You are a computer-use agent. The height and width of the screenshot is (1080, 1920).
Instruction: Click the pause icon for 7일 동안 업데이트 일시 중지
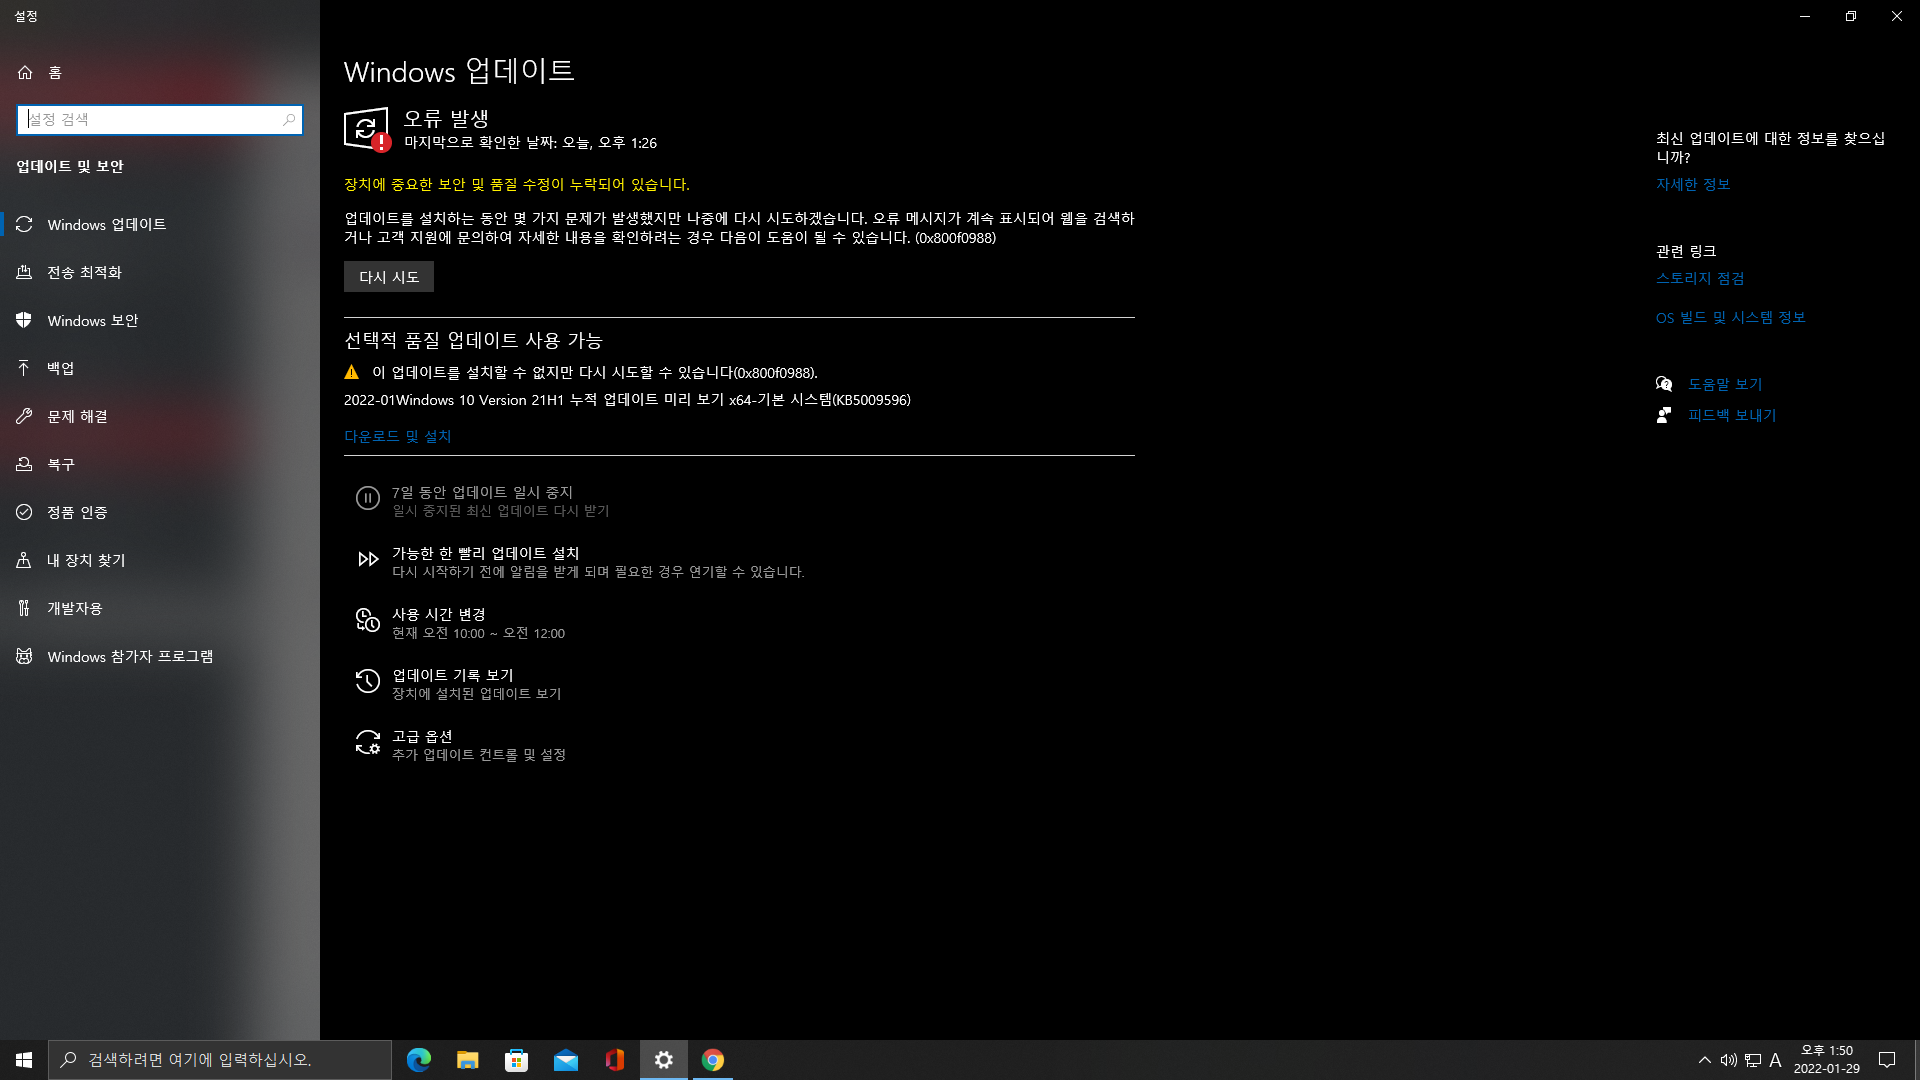tap(368, 498)
